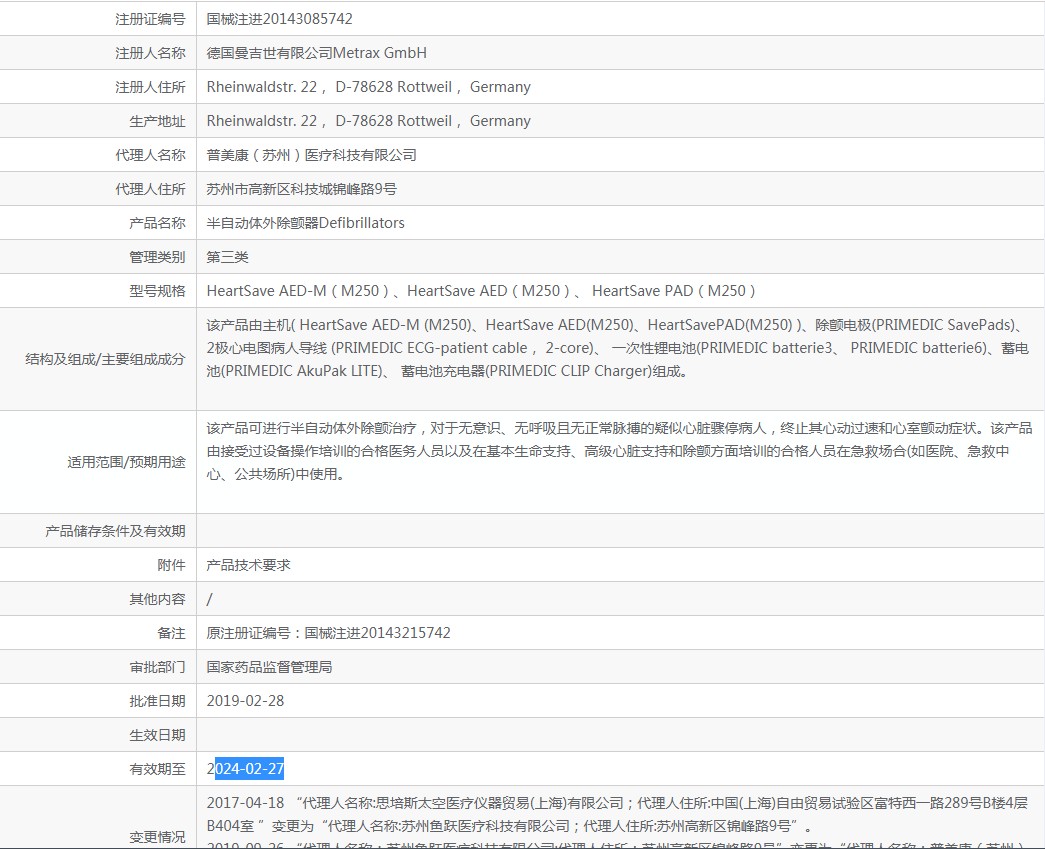Click the 产品储存条件及有效期 label
This screenshot has width=1045, height=849.
coord(115,531)
